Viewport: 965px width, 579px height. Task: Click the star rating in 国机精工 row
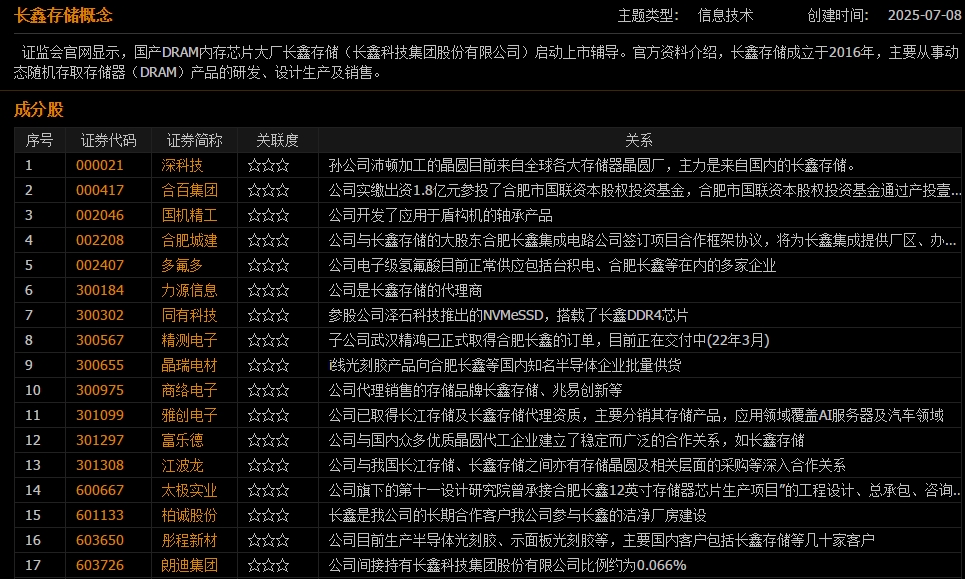coord(268,215)
